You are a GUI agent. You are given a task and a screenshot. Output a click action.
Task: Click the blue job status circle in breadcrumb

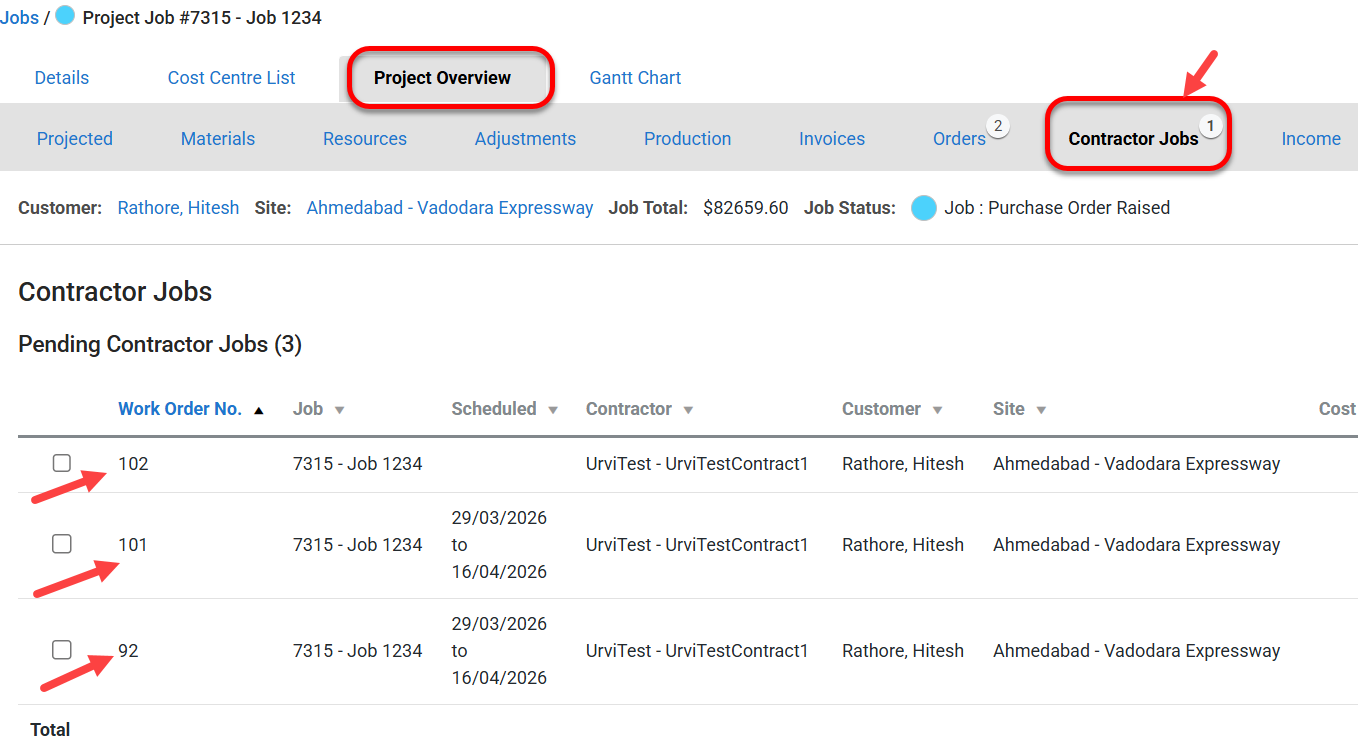(x=65, y=16)
